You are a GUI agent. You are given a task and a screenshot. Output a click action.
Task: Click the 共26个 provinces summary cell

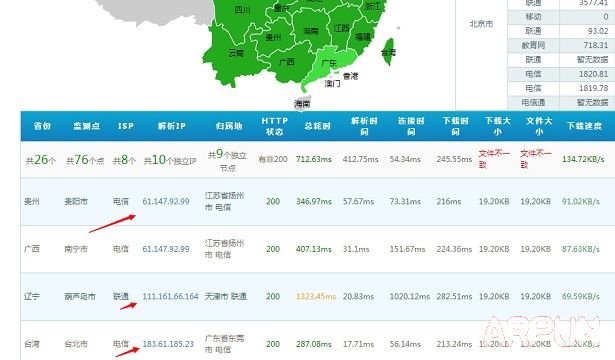41,160
